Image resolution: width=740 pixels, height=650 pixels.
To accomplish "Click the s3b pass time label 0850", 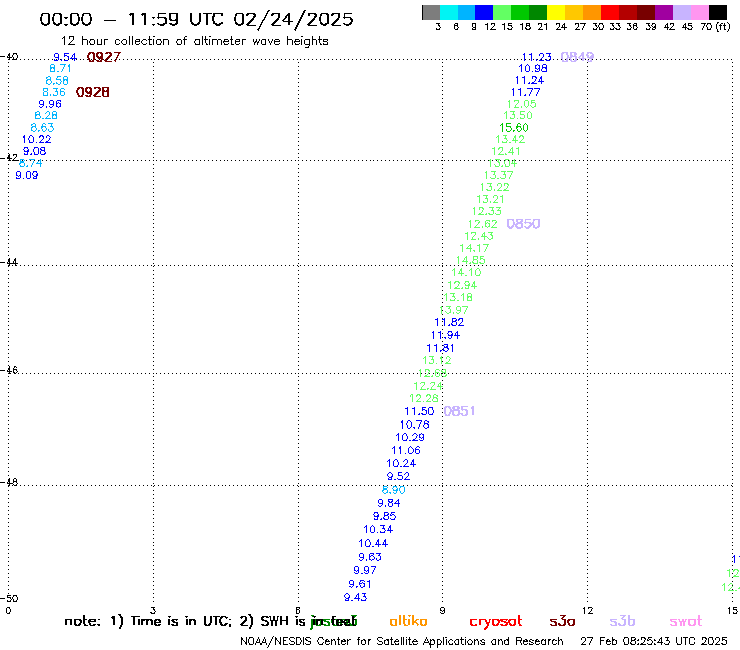I will tap(523, 224).
